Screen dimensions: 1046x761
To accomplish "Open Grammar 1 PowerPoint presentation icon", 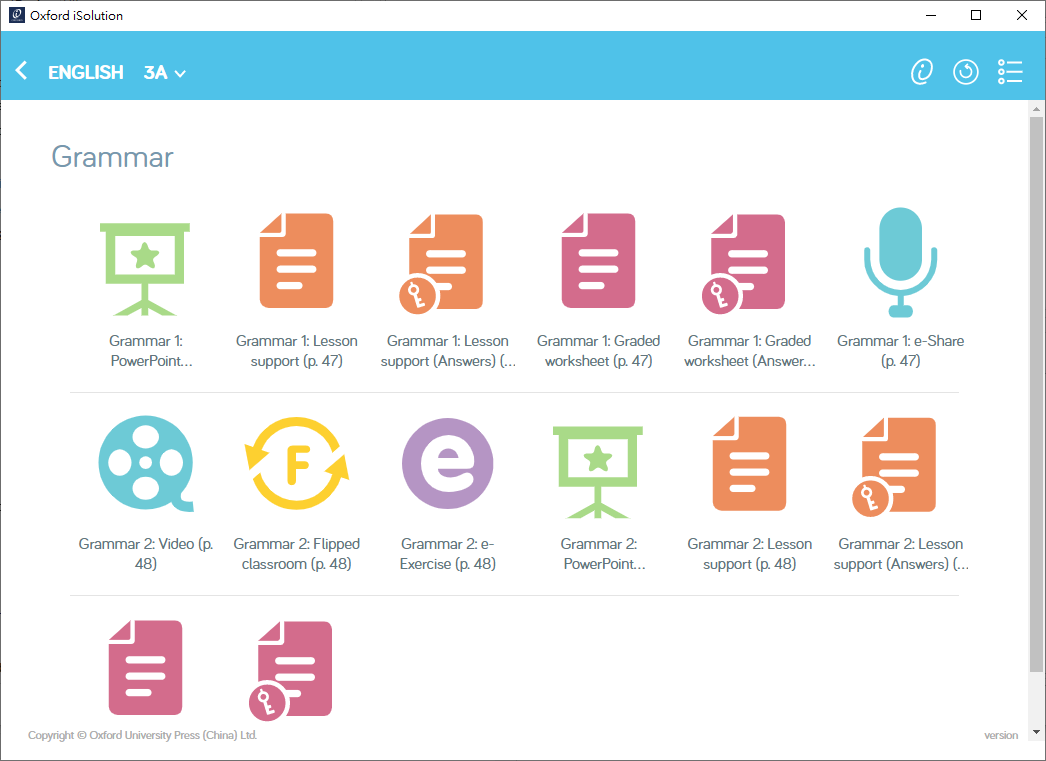I will [145, 269].
